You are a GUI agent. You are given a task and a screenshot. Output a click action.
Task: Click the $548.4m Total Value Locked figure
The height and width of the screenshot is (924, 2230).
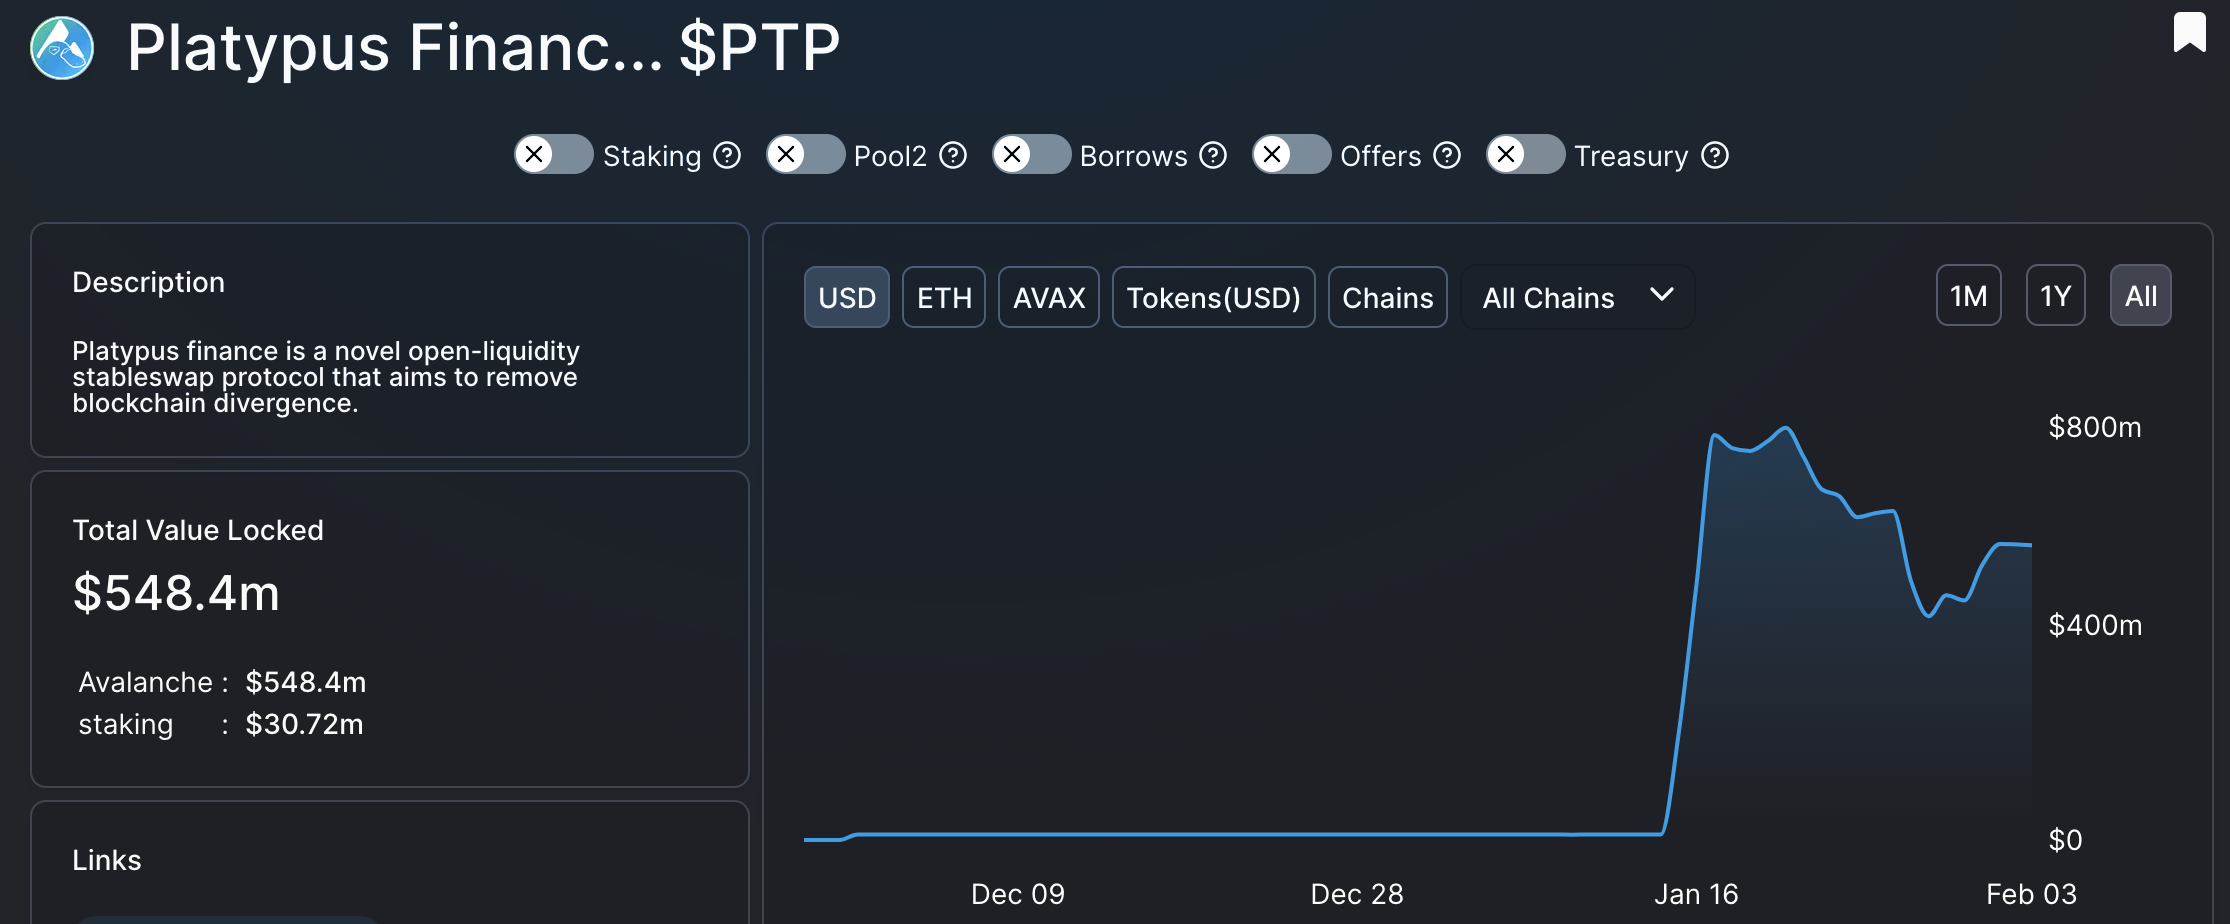click(177, 593)
